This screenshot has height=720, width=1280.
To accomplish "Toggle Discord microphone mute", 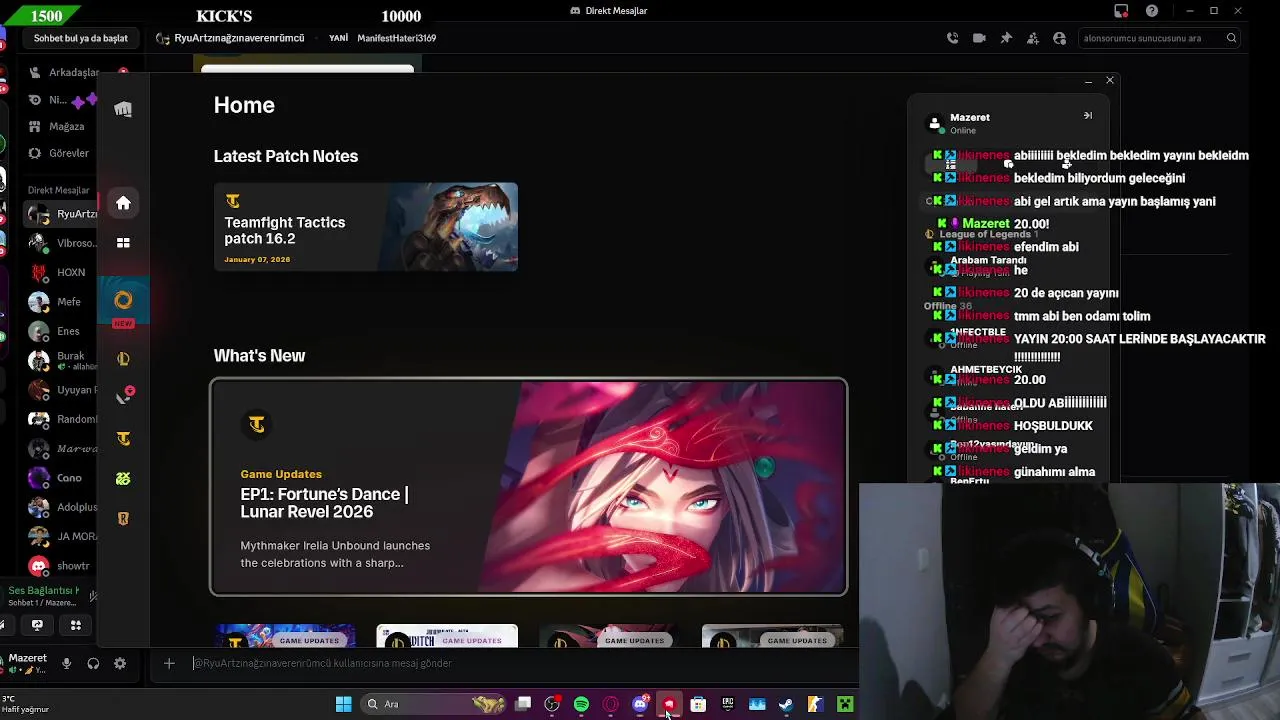I will coord(66,663).
